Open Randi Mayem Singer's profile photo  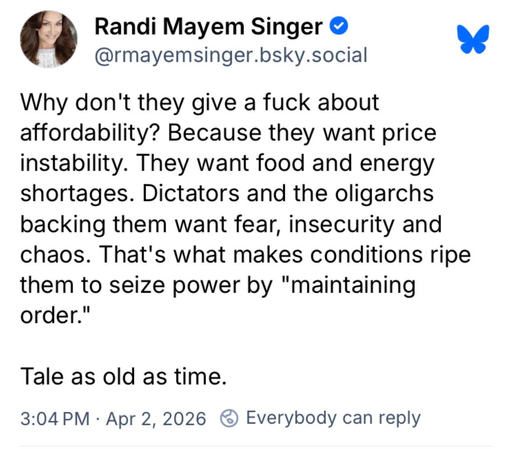49,39
